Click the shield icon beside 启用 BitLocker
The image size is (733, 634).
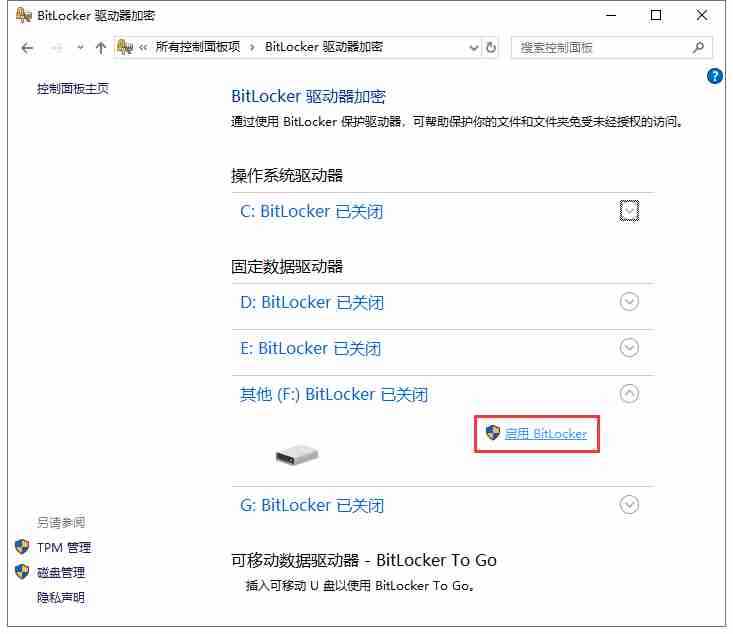[492, 432]
